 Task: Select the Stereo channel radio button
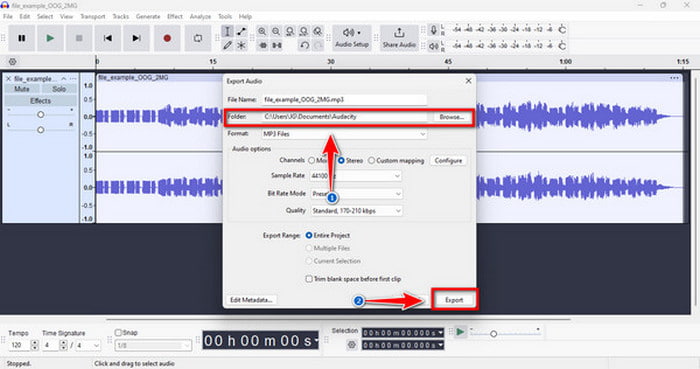pos(341,161)
